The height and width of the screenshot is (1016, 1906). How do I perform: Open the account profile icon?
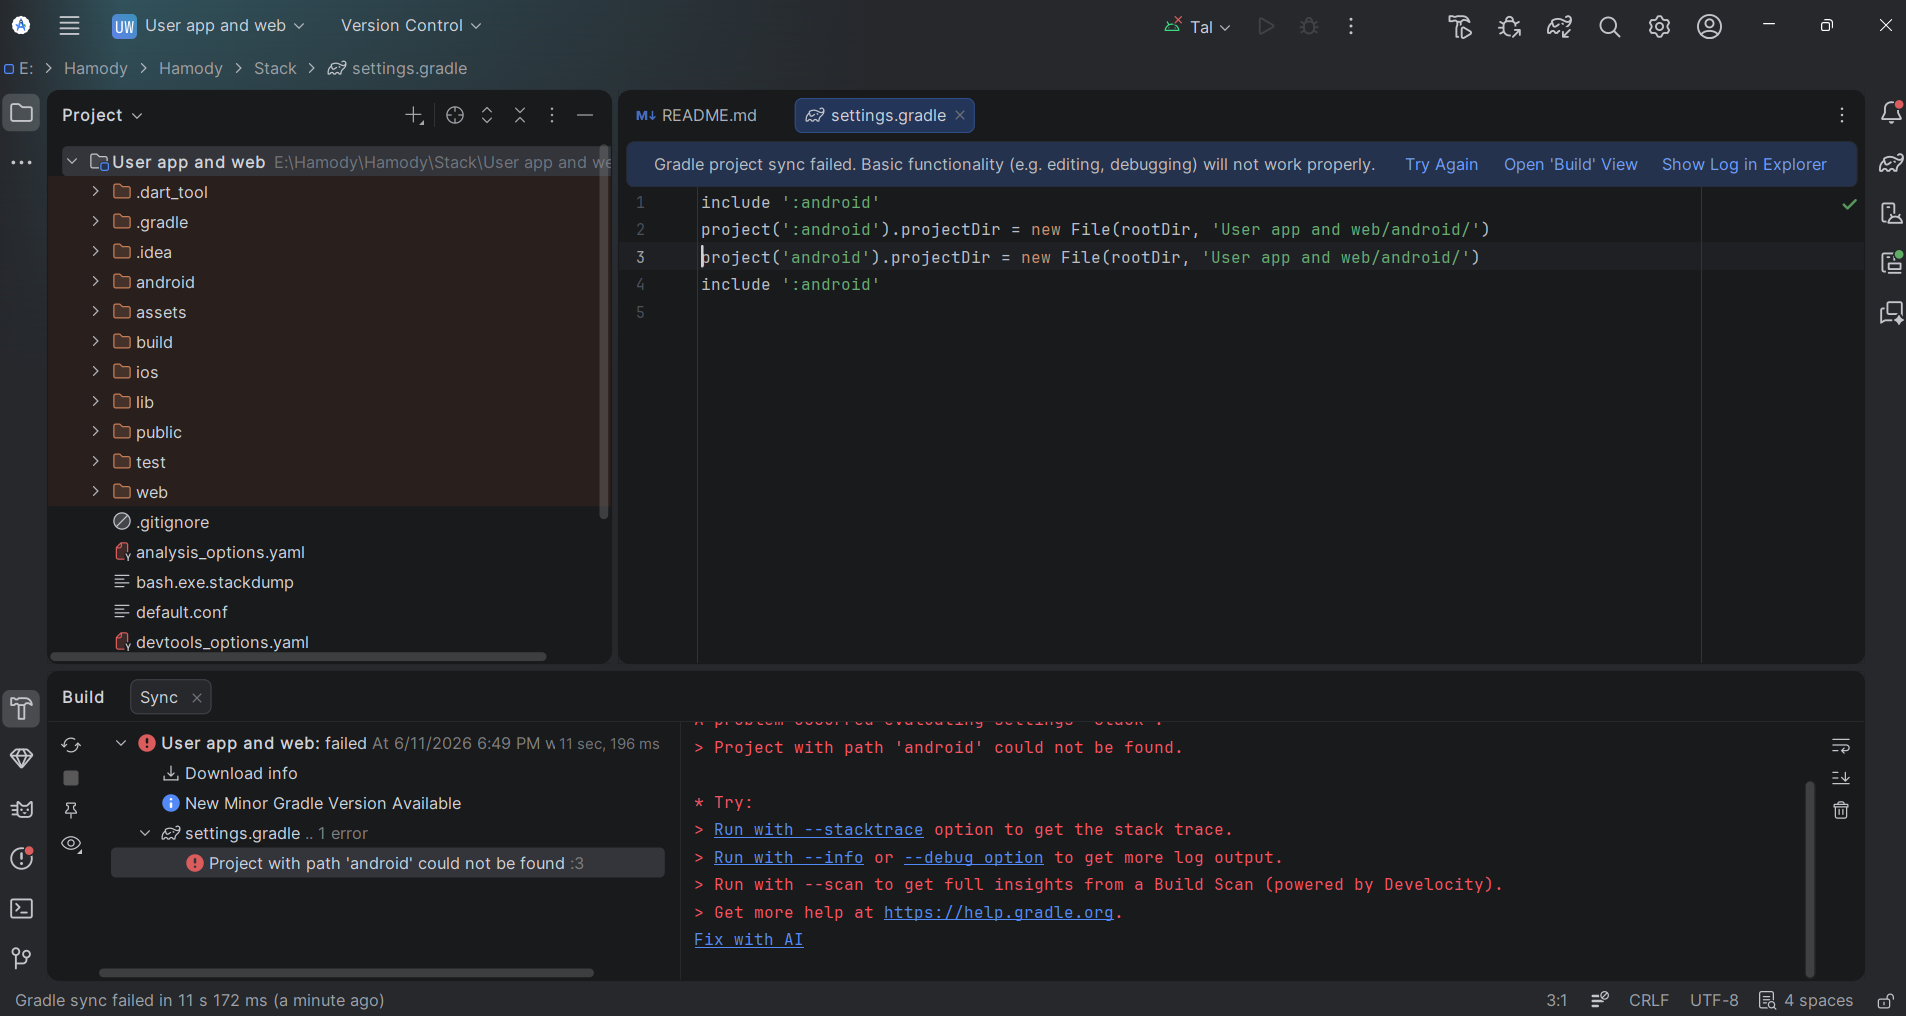pyautogui.click(x=1710, y=27)
